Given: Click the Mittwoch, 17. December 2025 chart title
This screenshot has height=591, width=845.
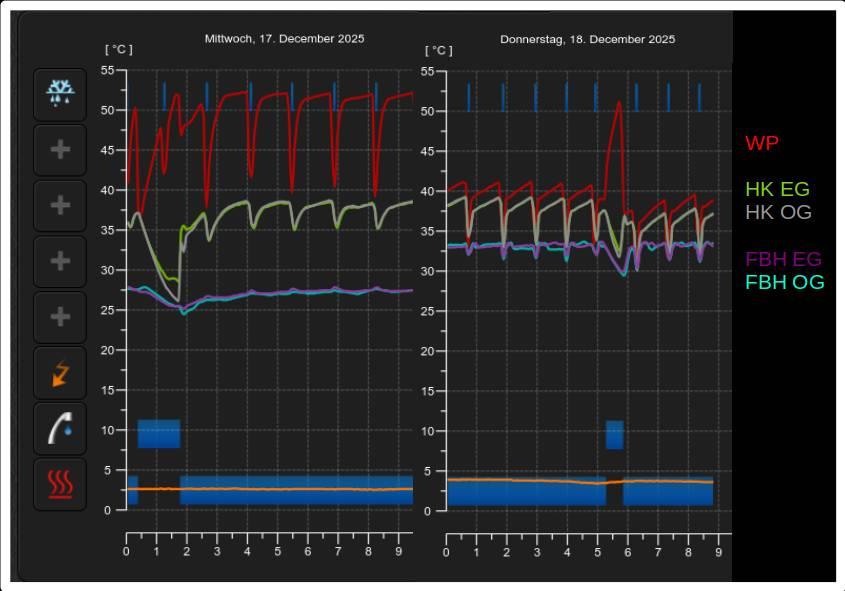Looking at the screenshot, I should pyautogui.click(x=284, y=39).
